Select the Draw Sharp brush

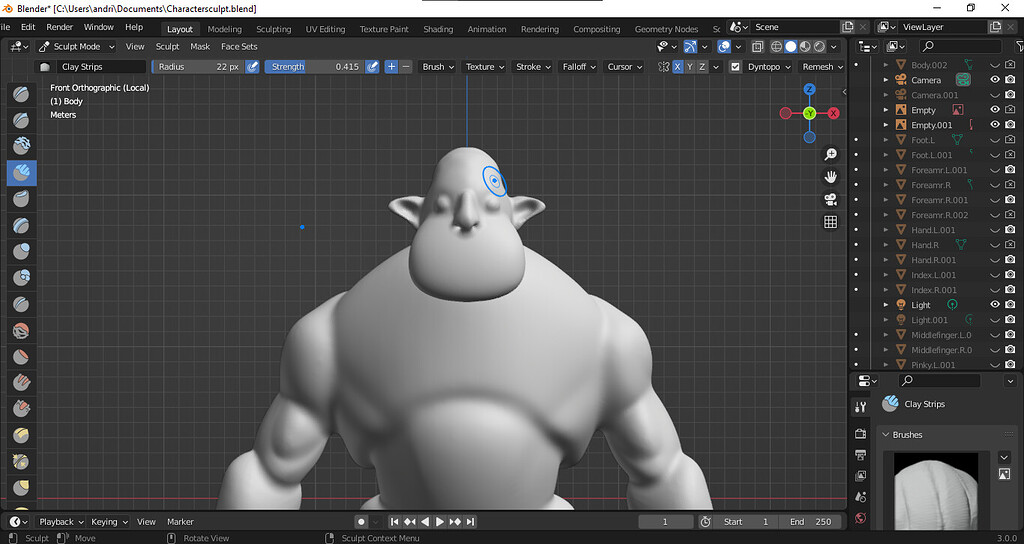click(21, 120)
